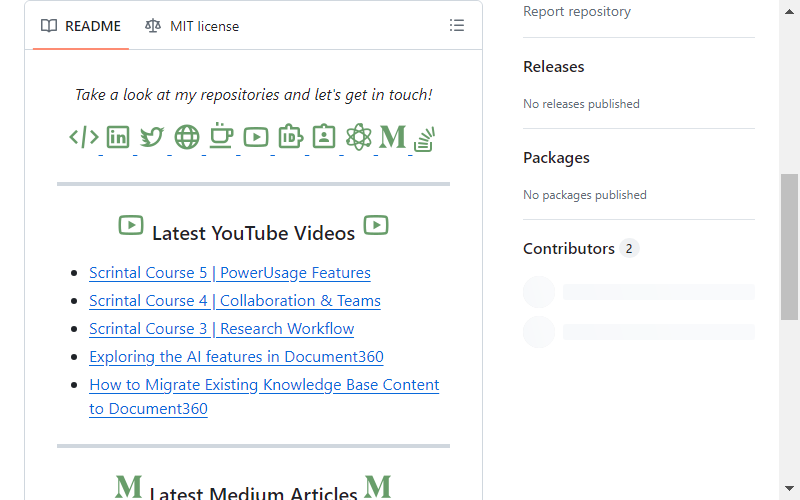Open Exploring the AI features in Document360

[x=236, y=357]
